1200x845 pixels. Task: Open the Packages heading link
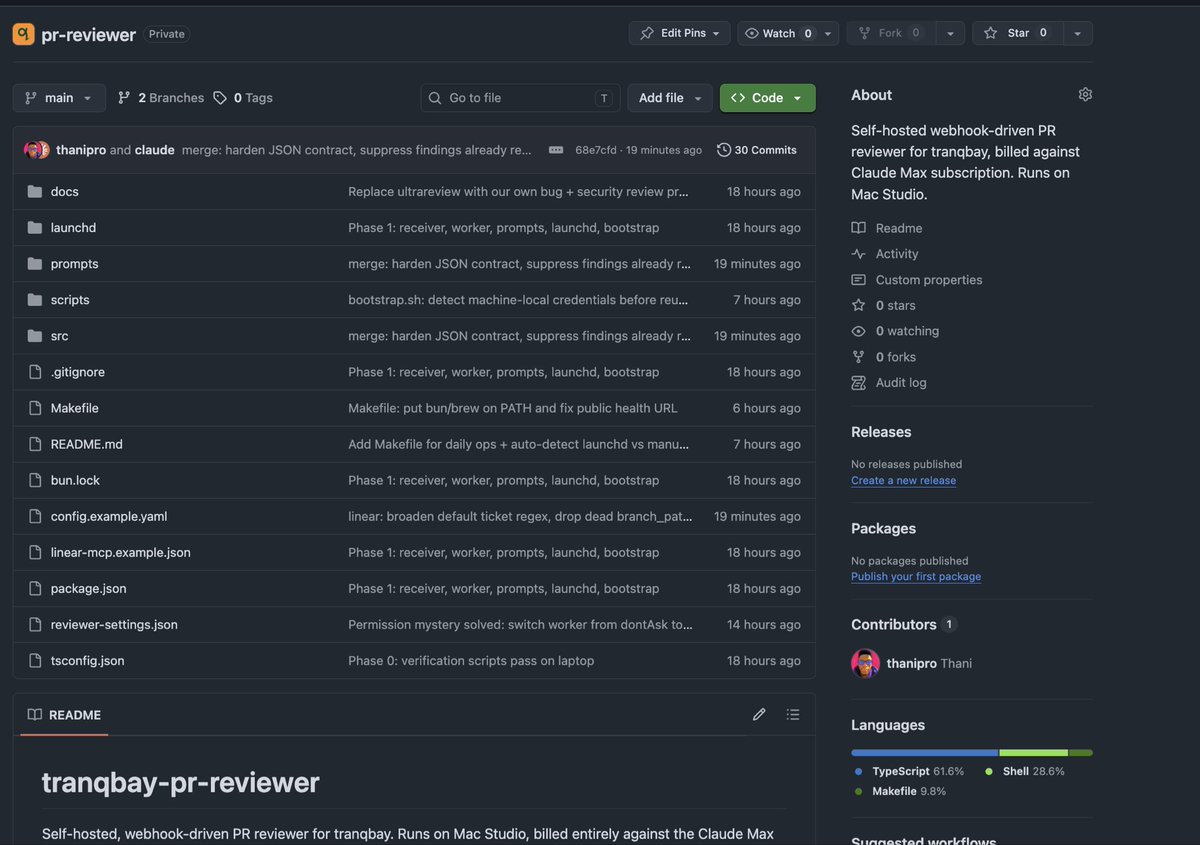point(883,528)
